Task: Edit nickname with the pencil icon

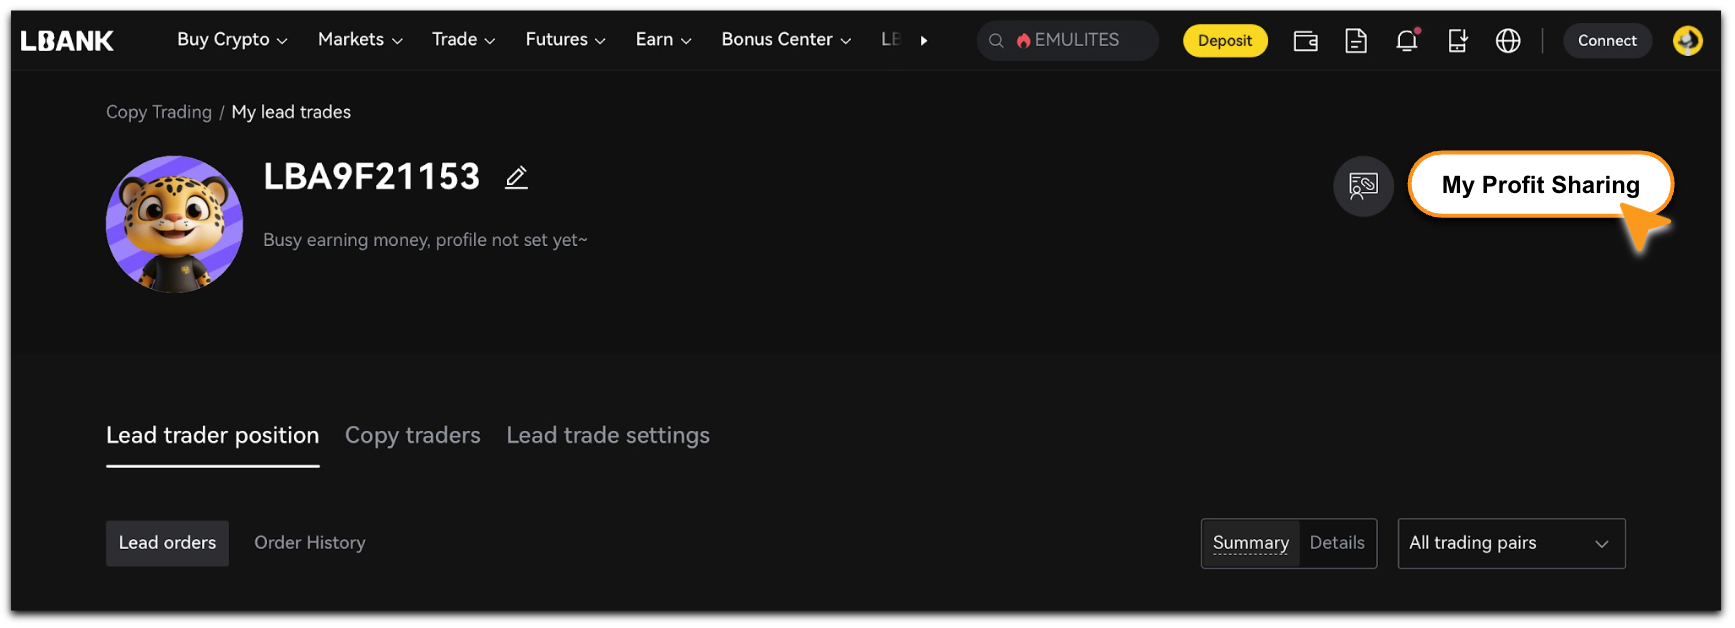Action: pos(516,178)
